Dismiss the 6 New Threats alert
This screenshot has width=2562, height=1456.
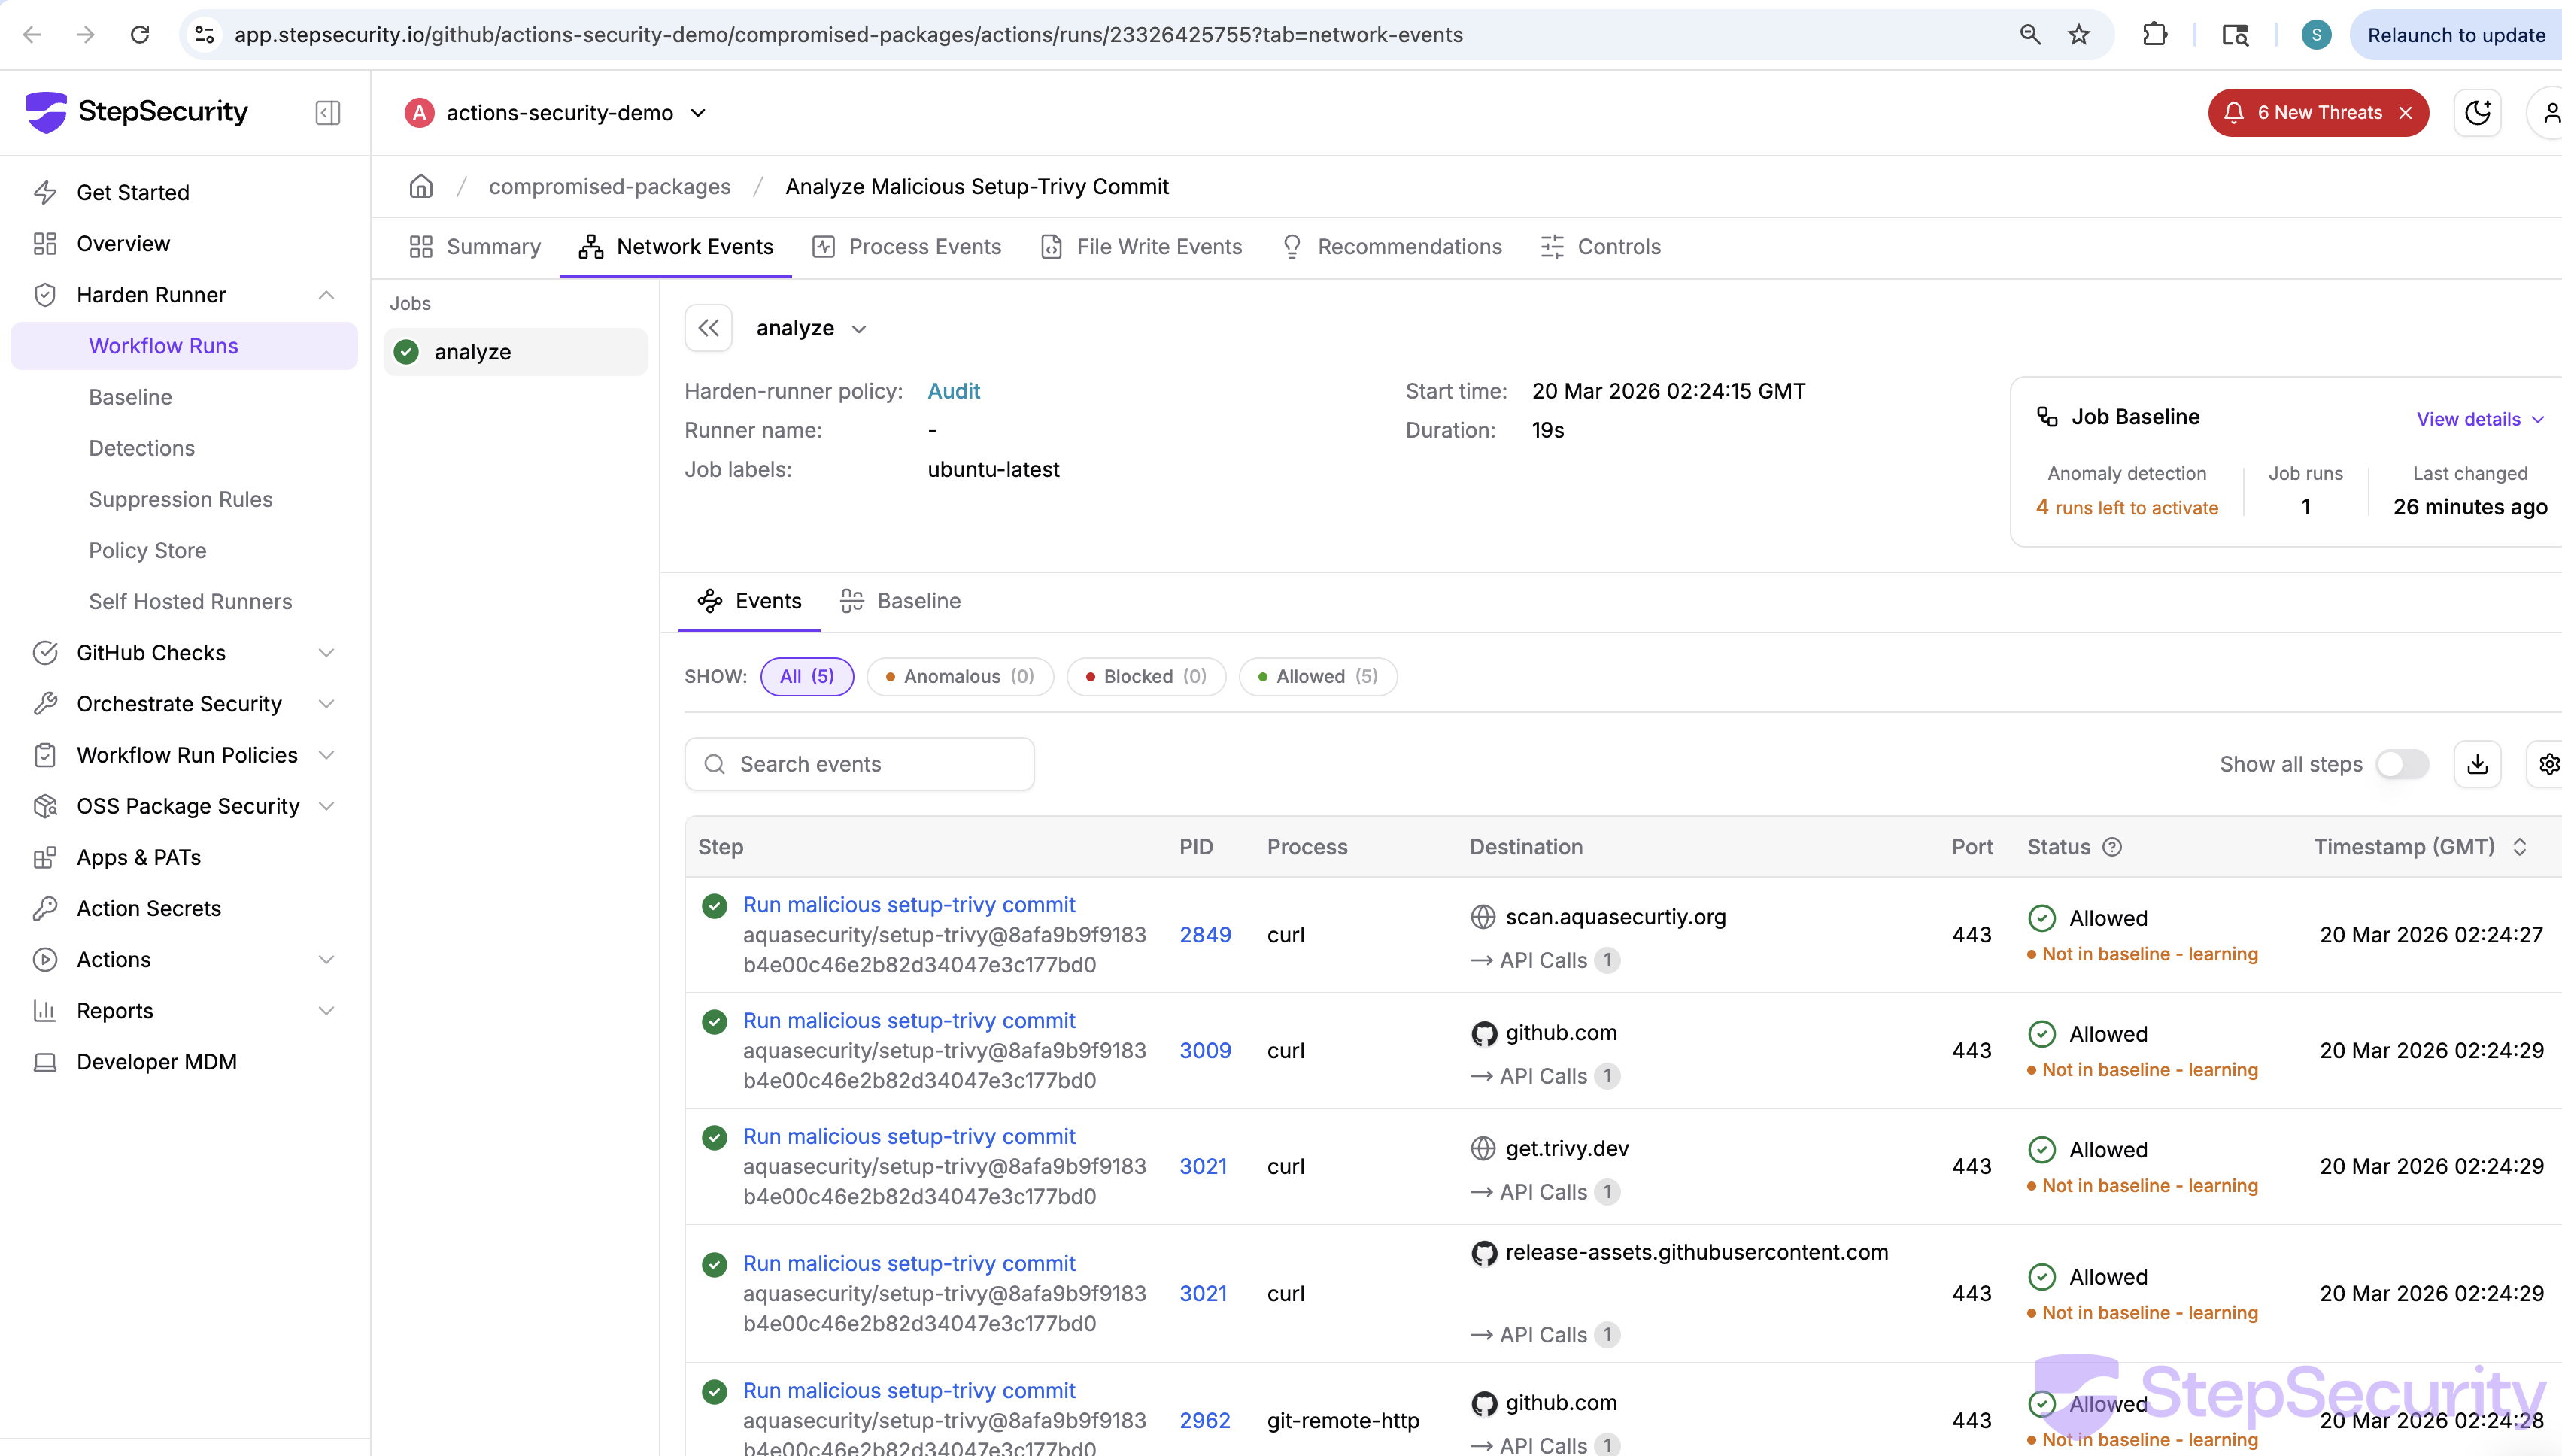click(x=2405, y=113)
